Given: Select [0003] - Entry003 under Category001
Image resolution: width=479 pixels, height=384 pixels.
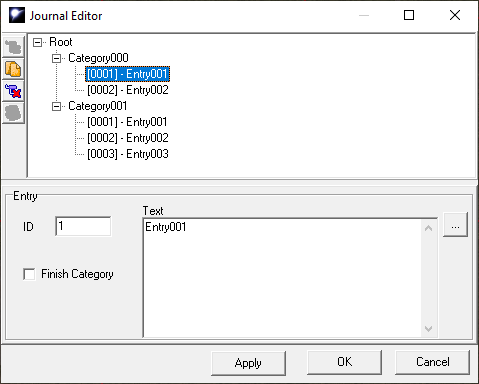Looking at the screenshot, I should click(128, 154).
